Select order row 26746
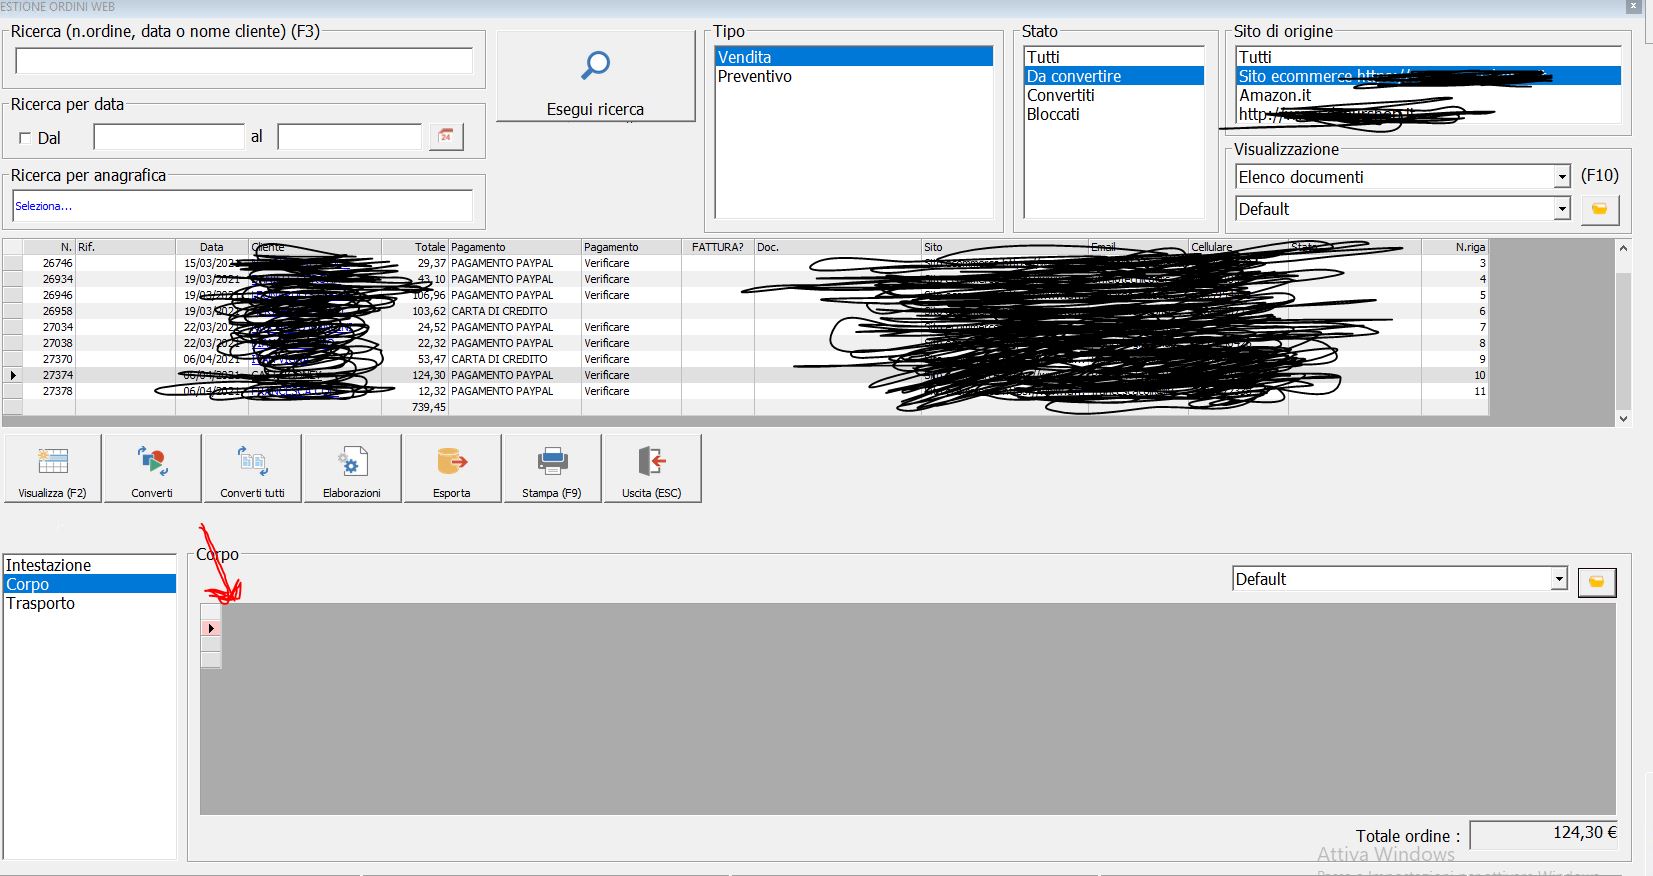 746,263
